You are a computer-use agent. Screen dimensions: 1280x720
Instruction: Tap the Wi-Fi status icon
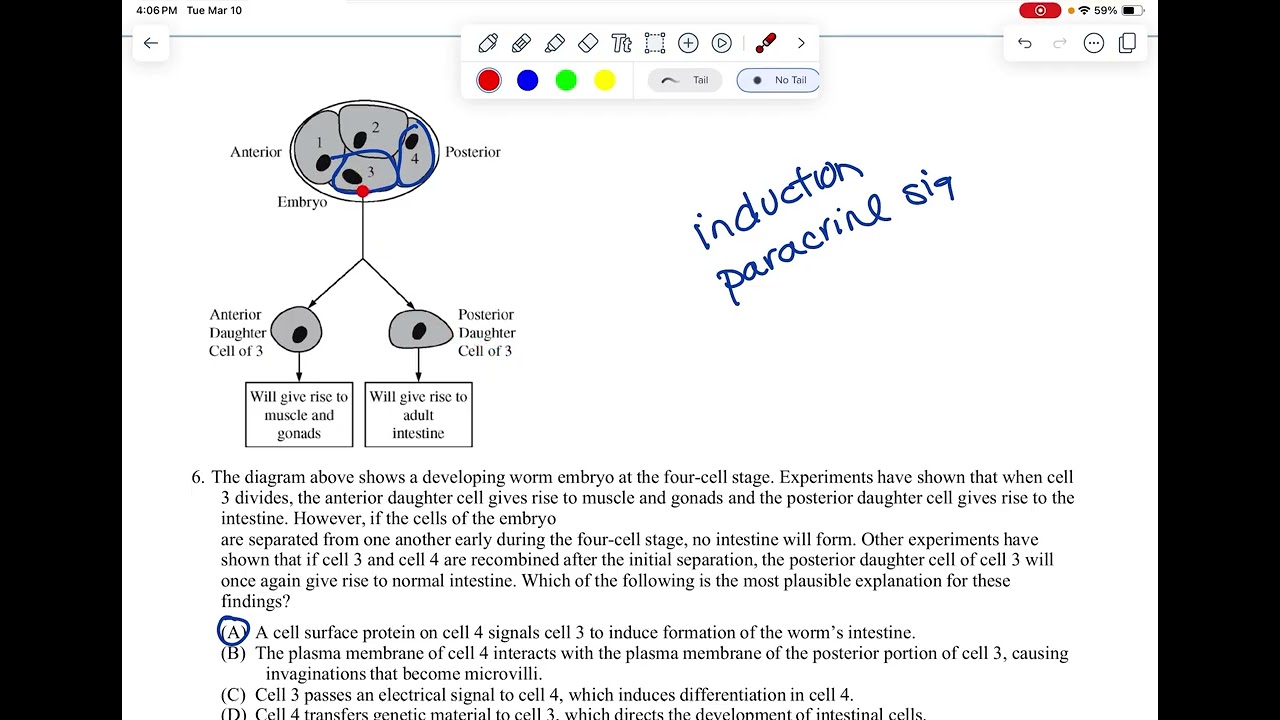pos(1084,10)
